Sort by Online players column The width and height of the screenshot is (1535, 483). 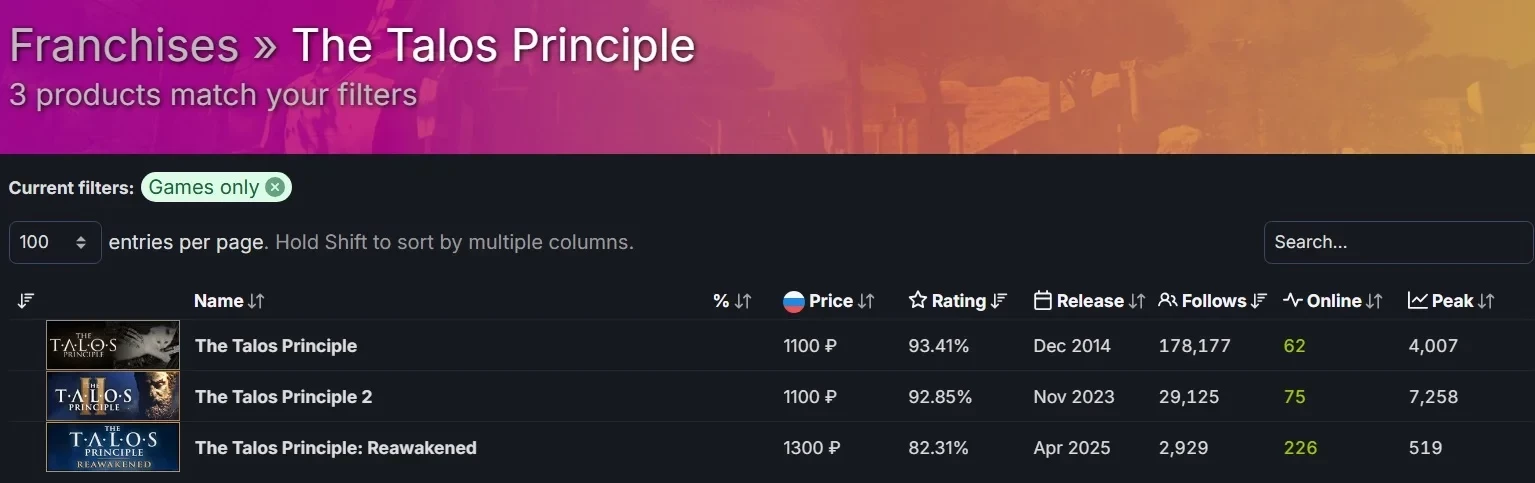pos(1333,301)
